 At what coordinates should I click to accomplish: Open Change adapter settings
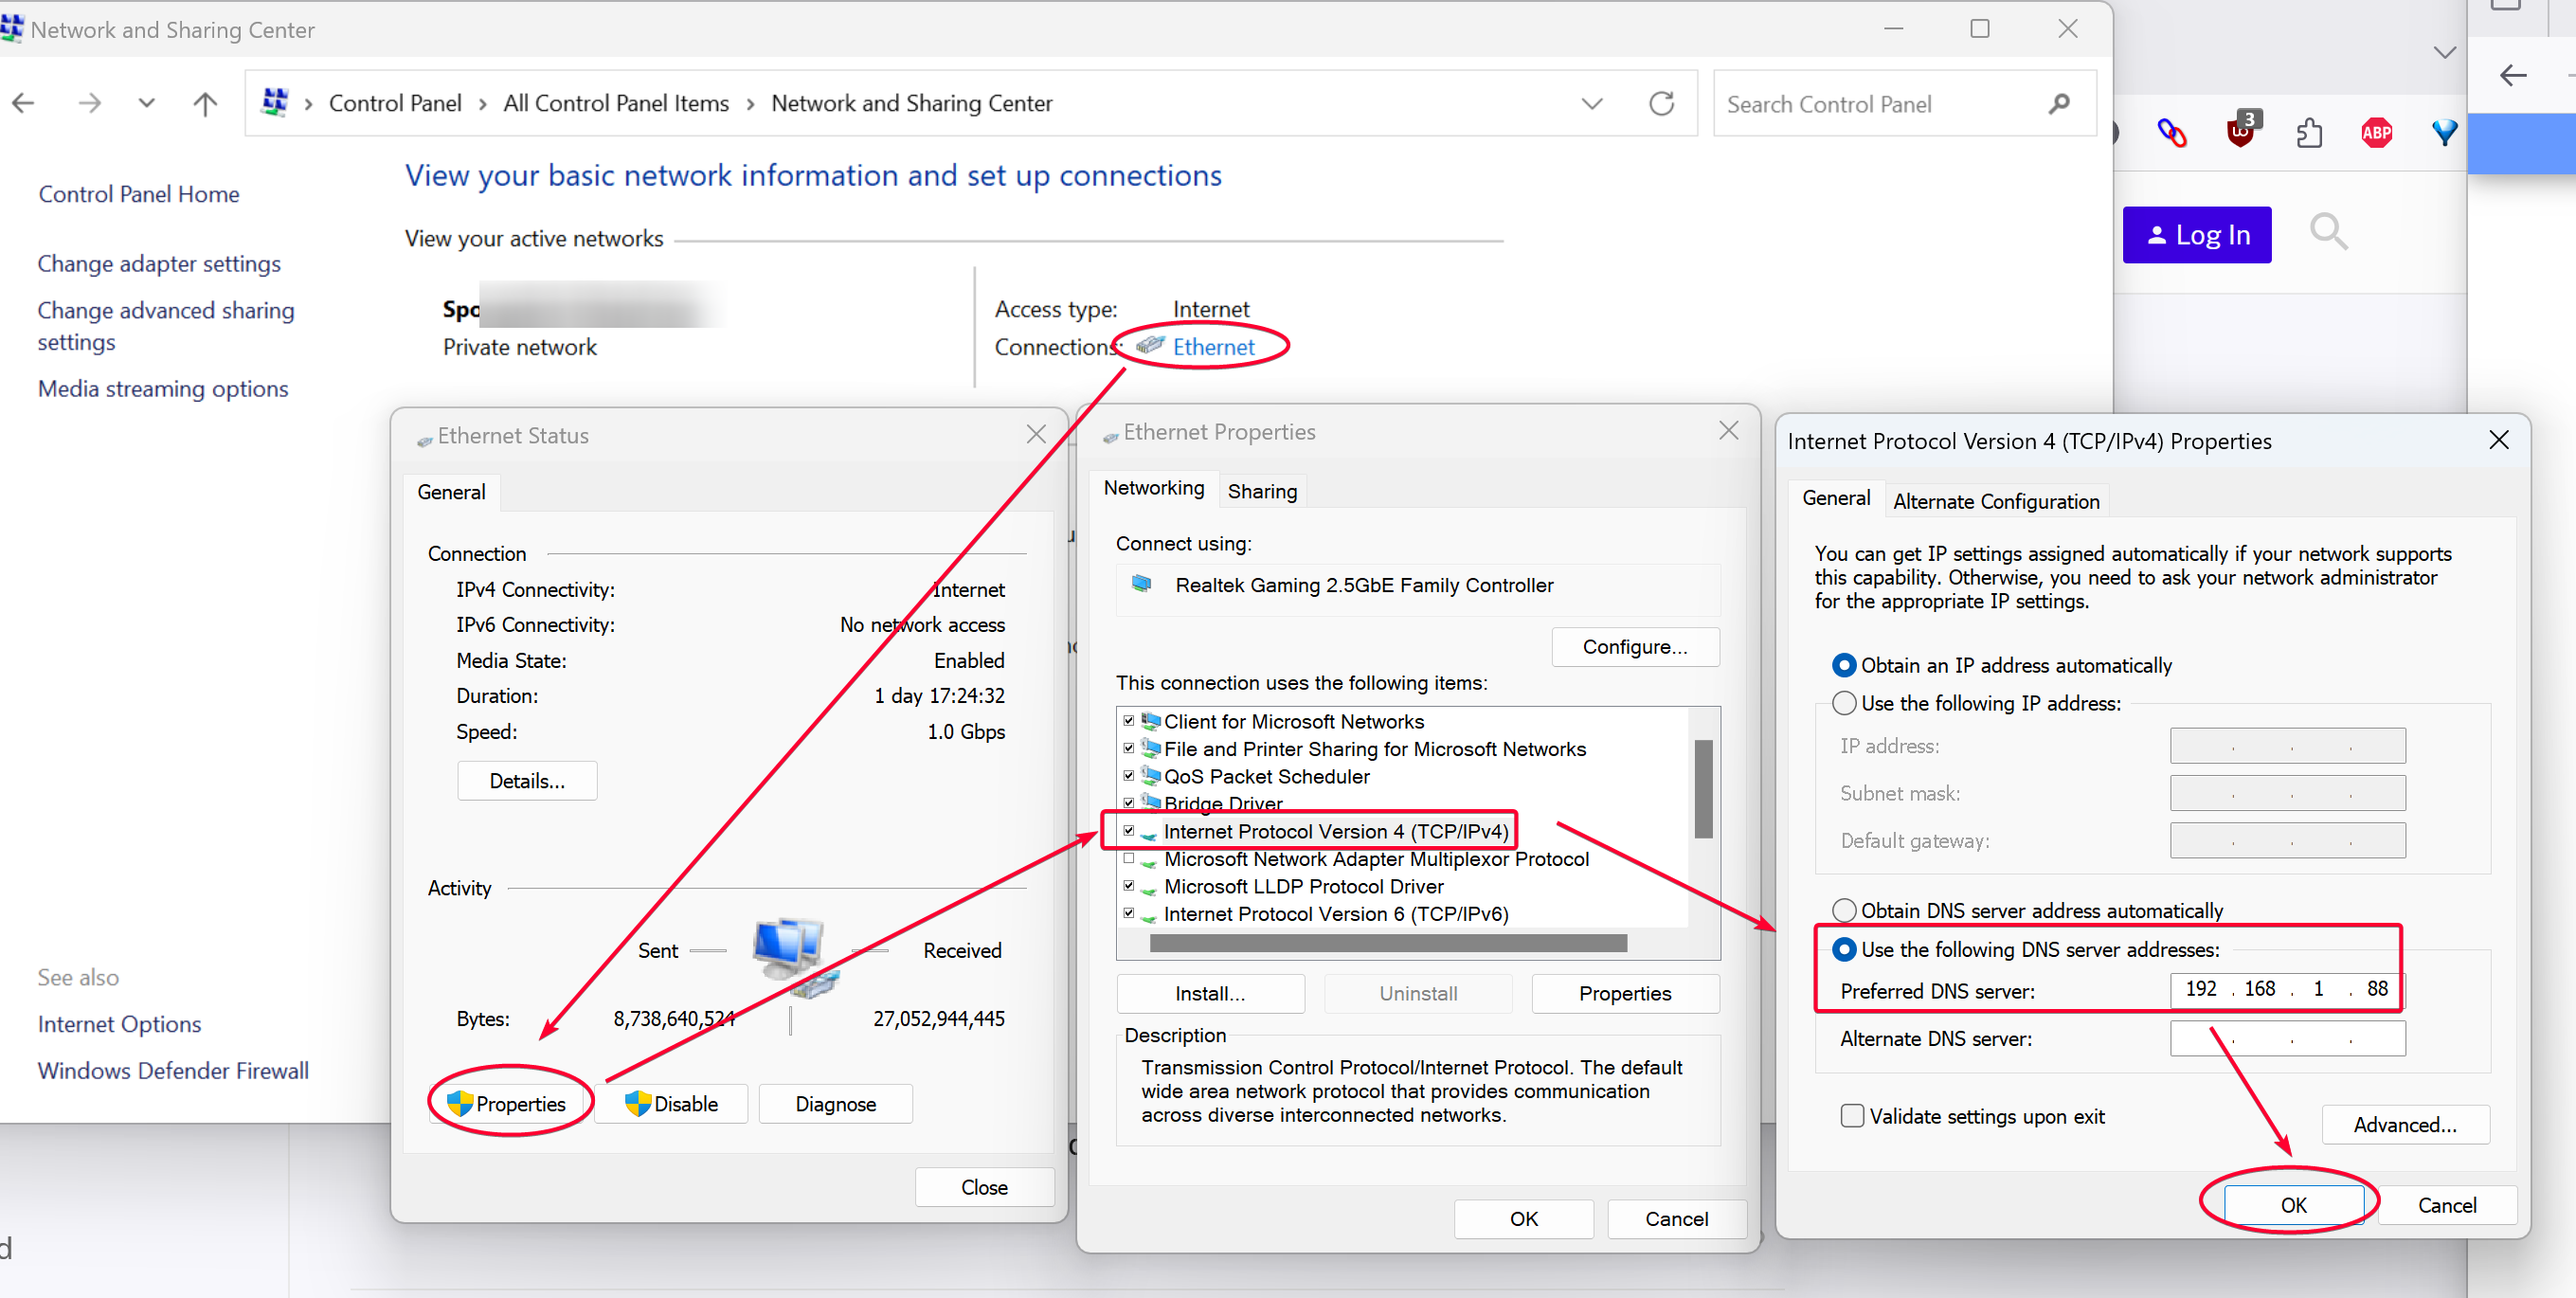point(159,263)
